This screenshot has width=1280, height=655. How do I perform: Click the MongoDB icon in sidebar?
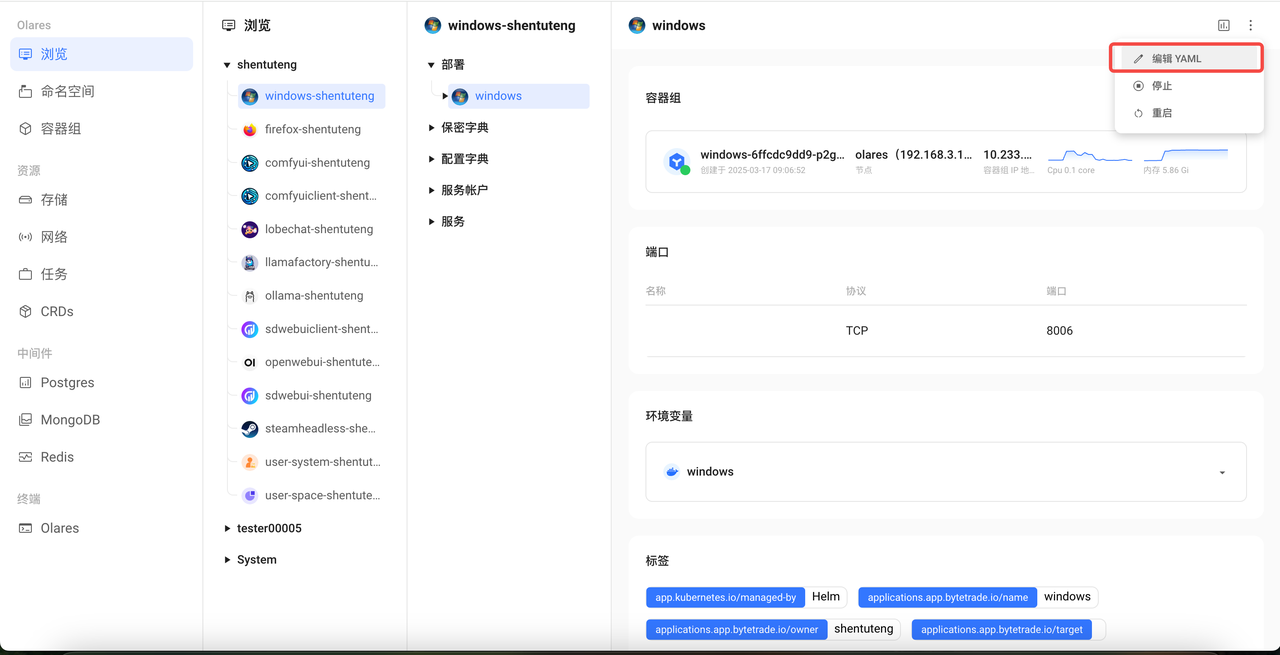click(x=25, y=420)
